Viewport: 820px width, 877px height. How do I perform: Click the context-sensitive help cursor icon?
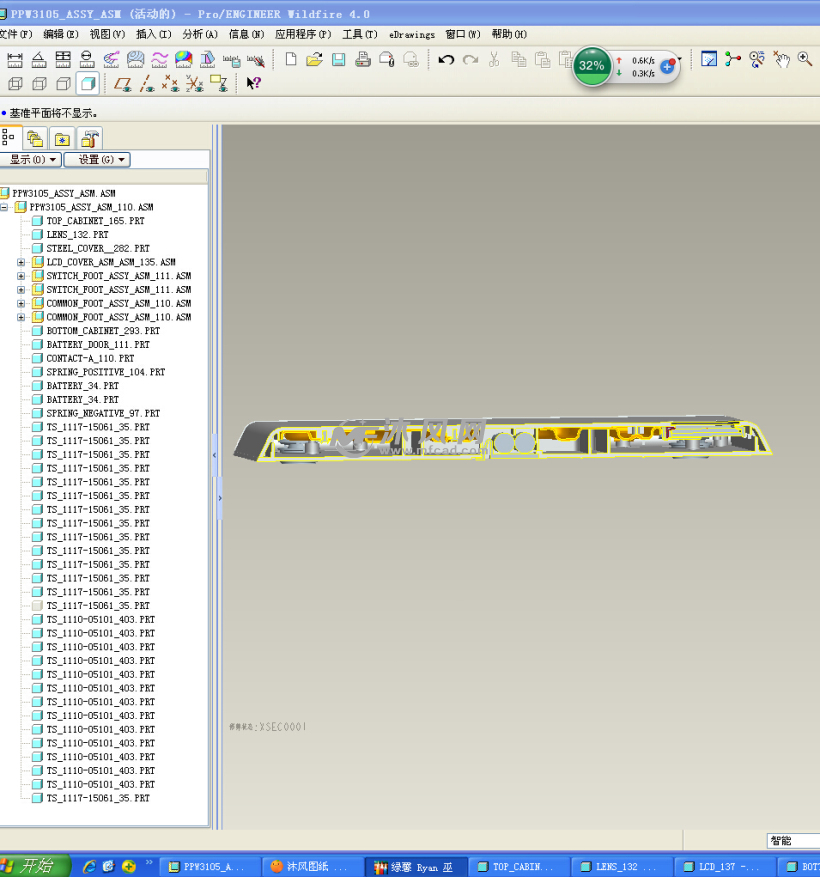(253, 83)
